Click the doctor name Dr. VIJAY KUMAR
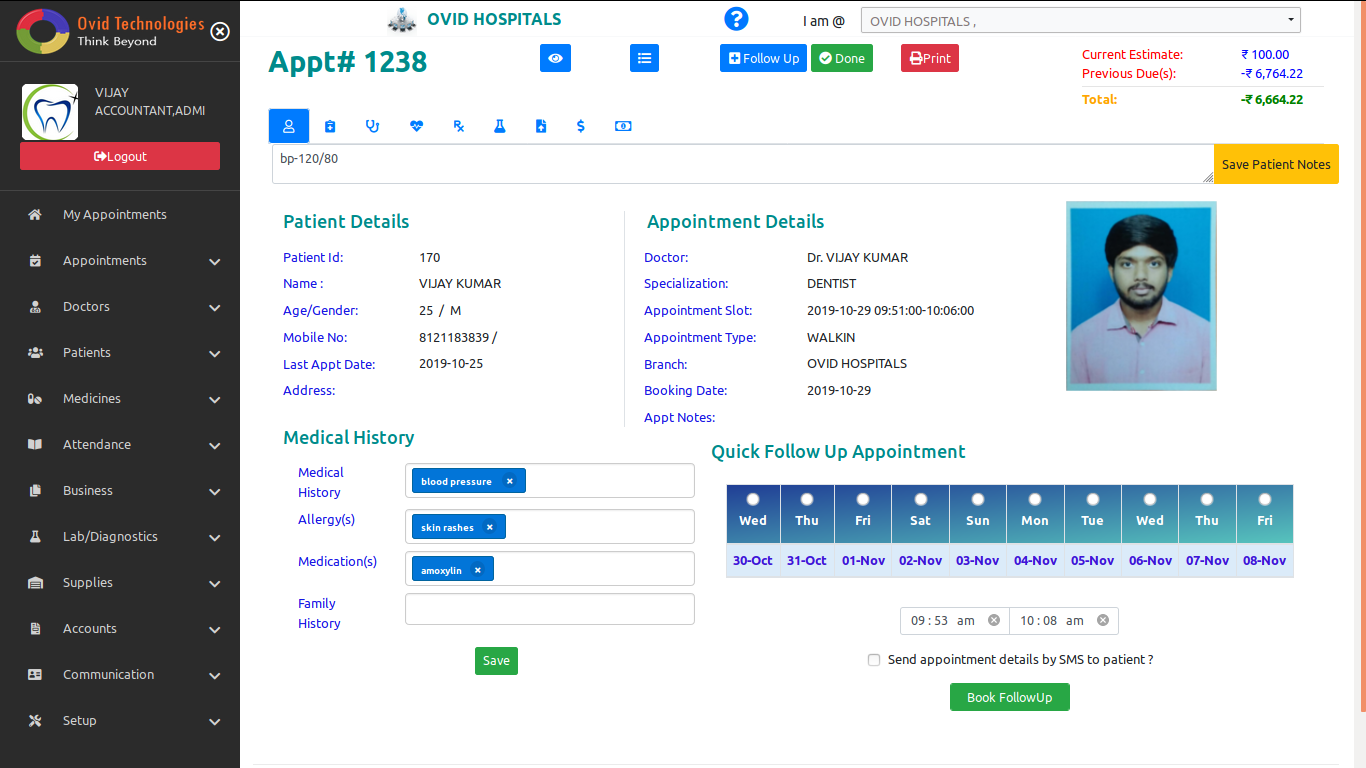 pyautogui.click(x=858, y=257)
